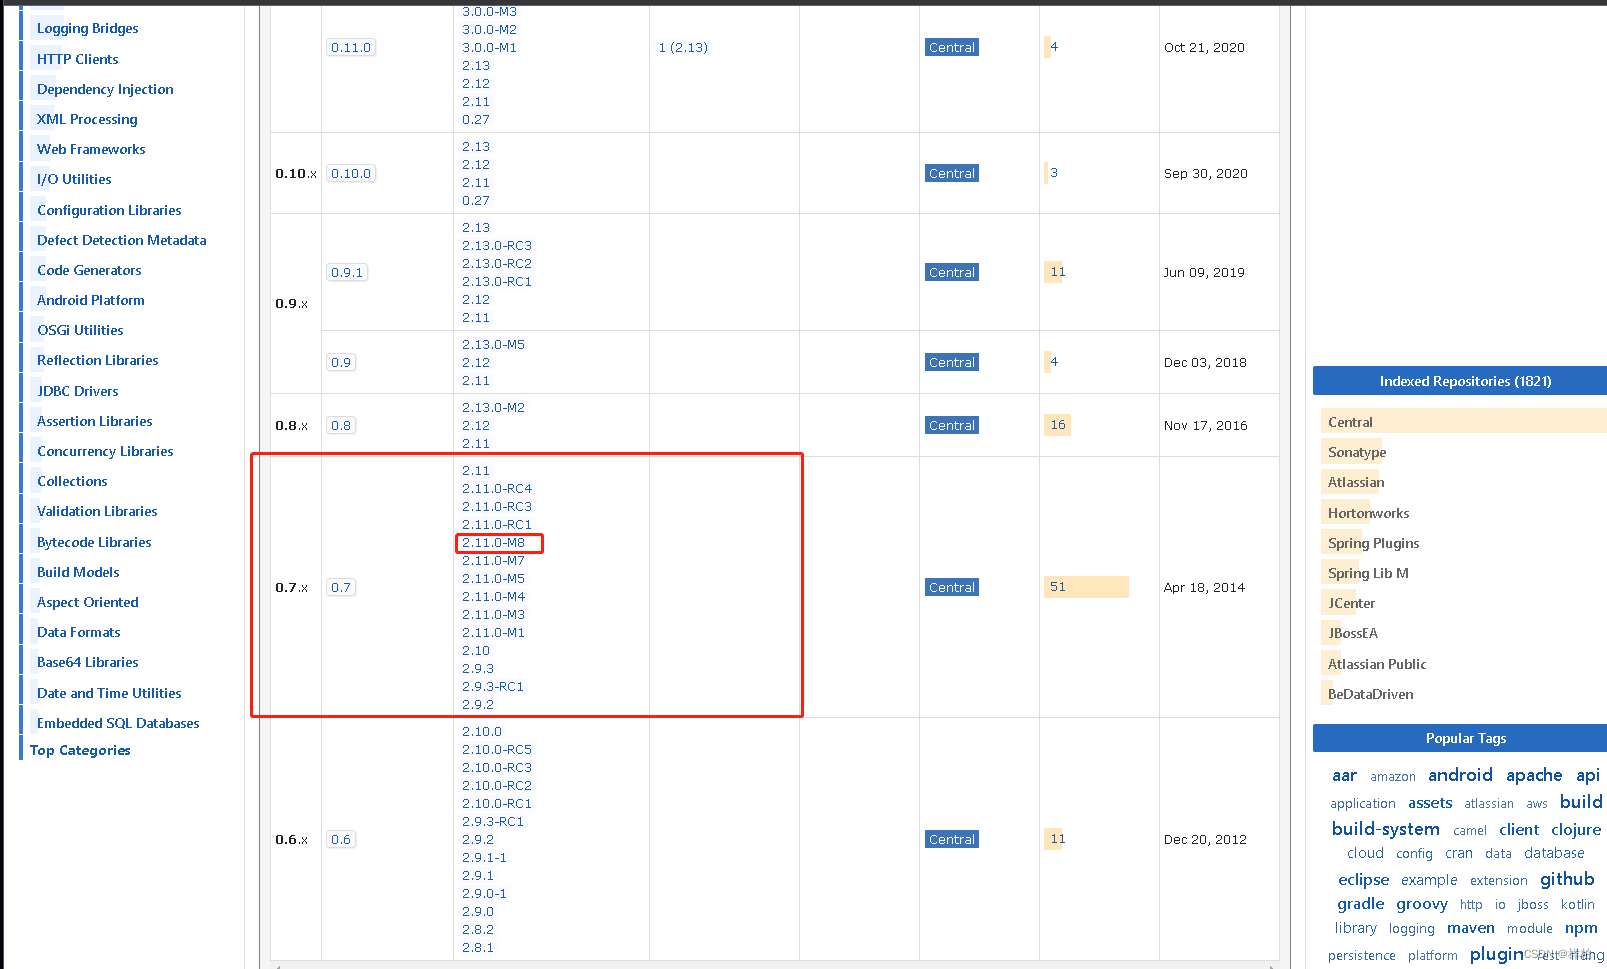Select Web Frameworks category
Screen dimensions: 1607x969
91,149
